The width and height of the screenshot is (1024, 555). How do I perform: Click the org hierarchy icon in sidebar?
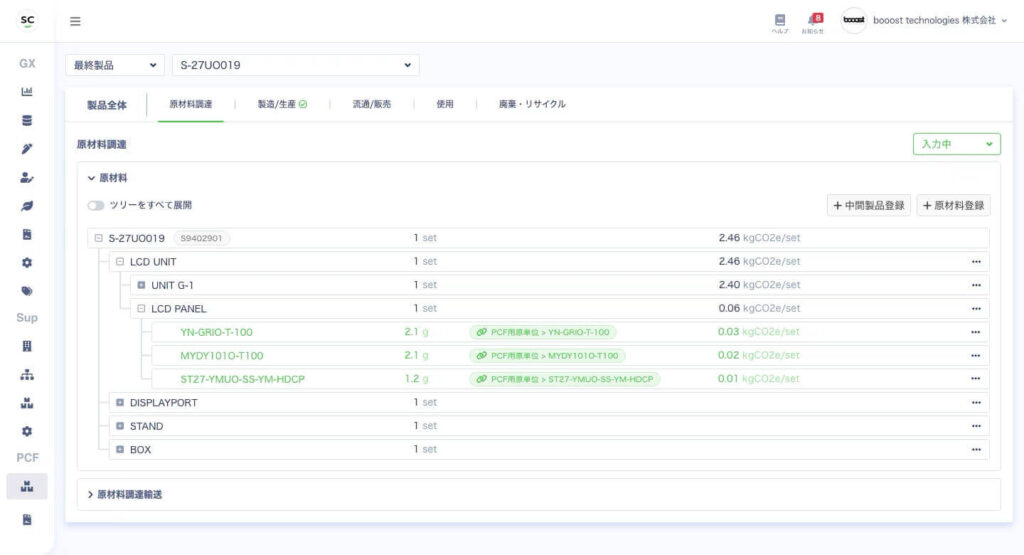pos(27,375)
